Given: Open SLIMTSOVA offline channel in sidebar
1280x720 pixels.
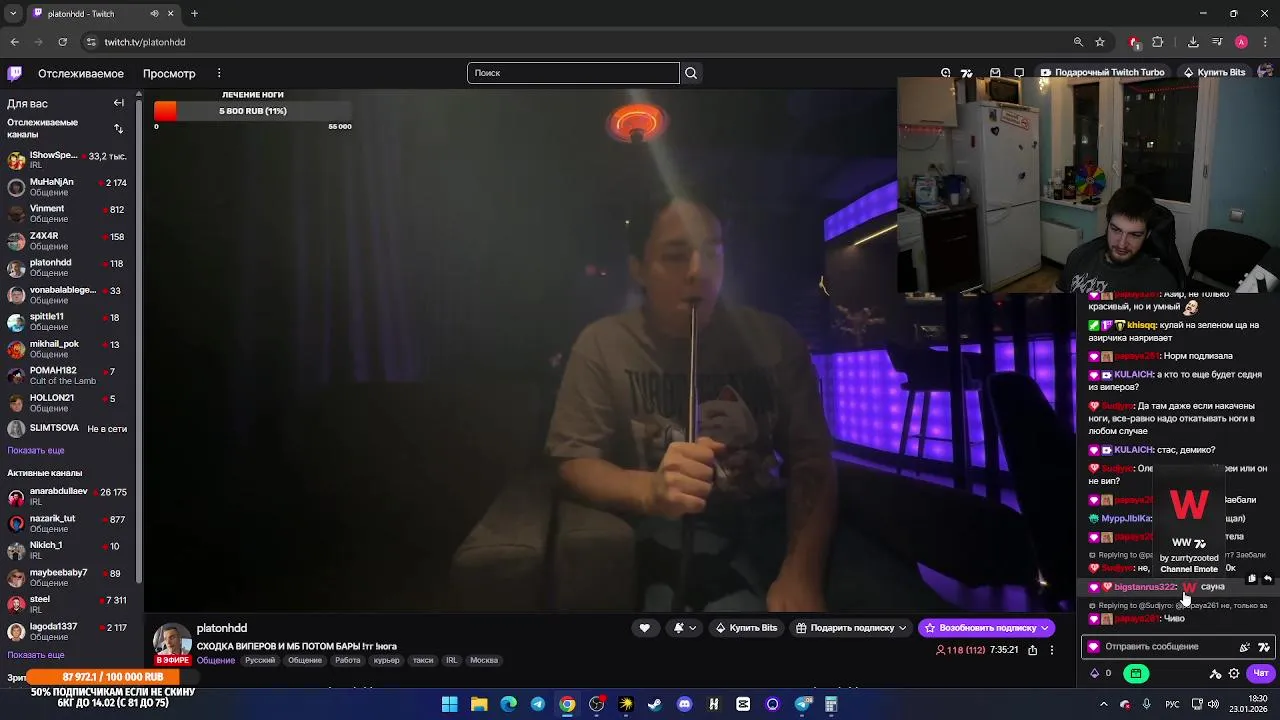Looking at the screenshot, I should [x=68, y=429].
